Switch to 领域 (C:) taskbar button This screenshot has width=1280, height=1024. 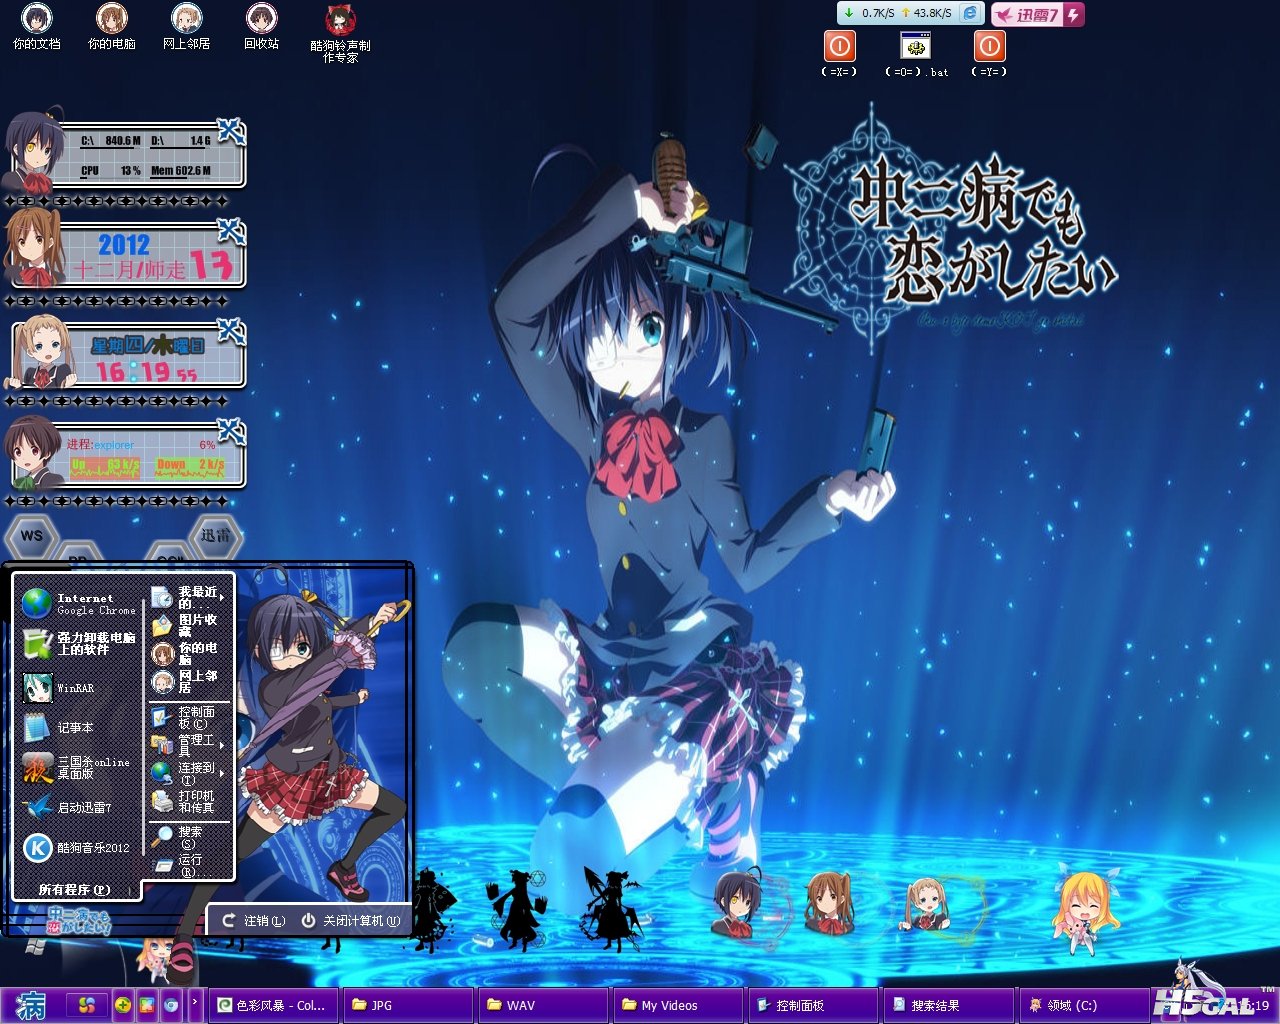click(x=1083, y=1005)
